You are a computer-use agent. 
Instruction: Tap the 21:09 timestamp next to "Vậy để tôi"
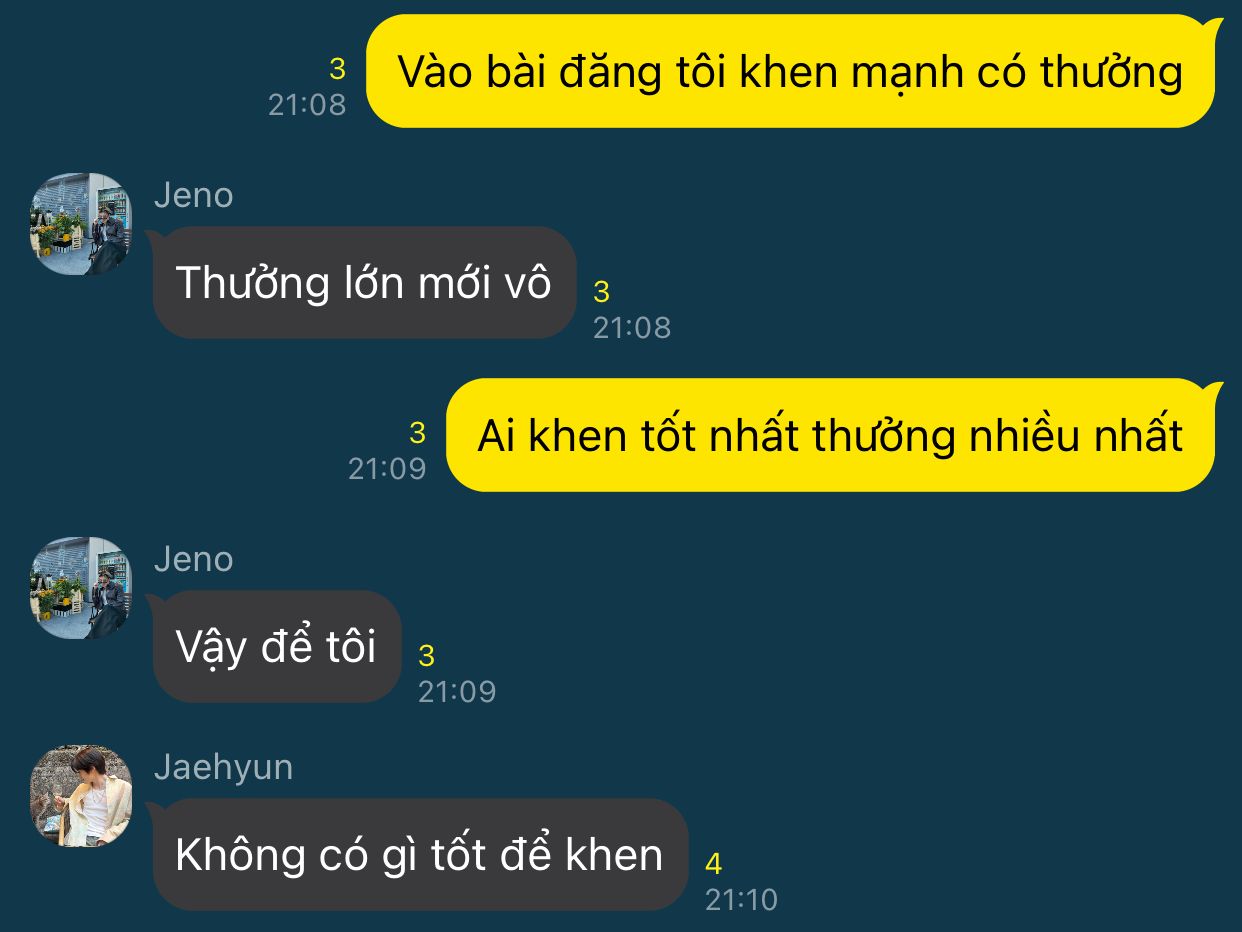(457, 691)
